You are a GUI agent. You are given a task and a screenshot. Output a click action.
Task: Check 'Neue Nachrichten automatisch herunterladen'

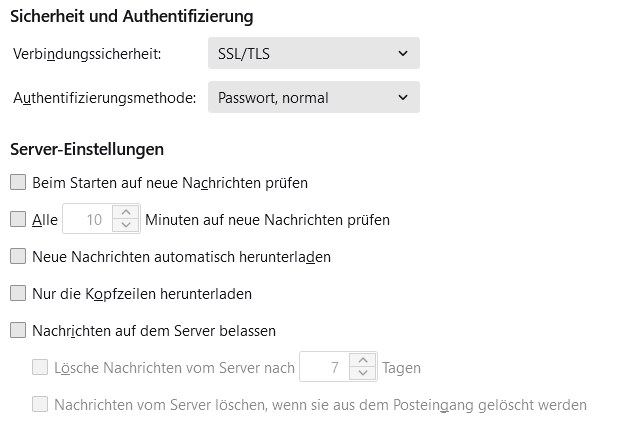pyautogui.click(x=18, y=256)
